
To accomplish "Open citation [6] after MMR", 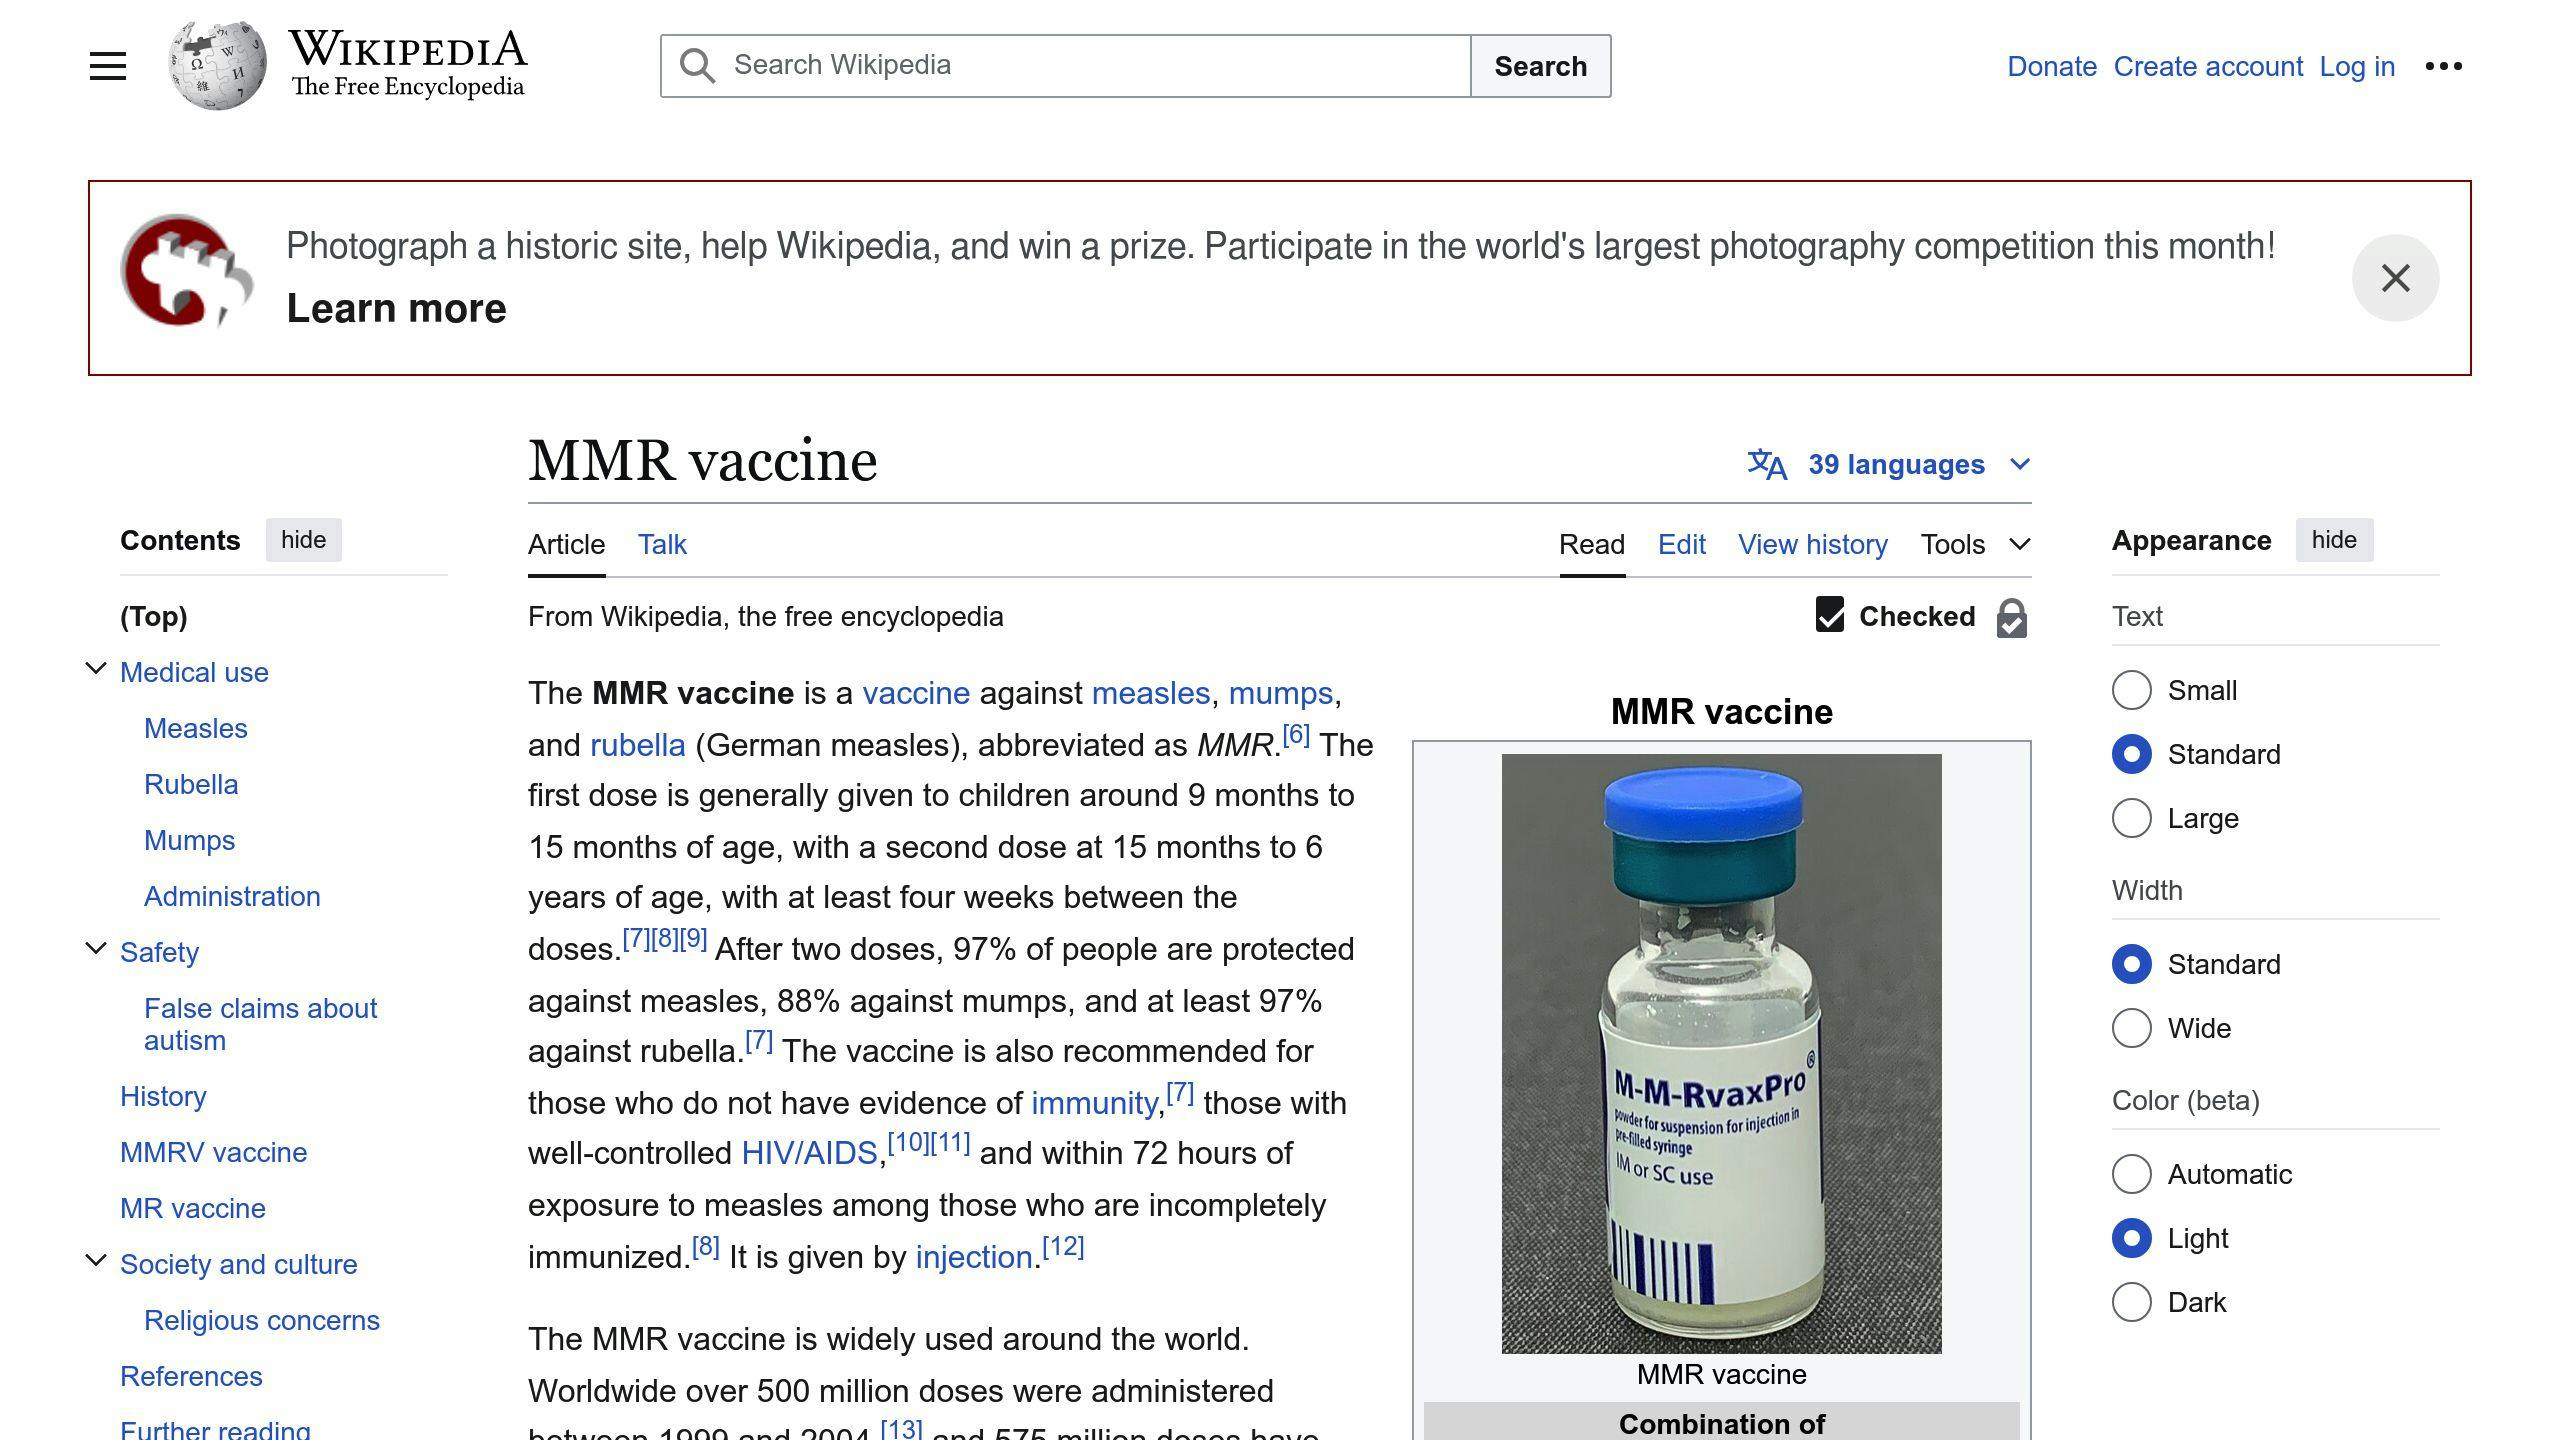I will coord(1296,735).
